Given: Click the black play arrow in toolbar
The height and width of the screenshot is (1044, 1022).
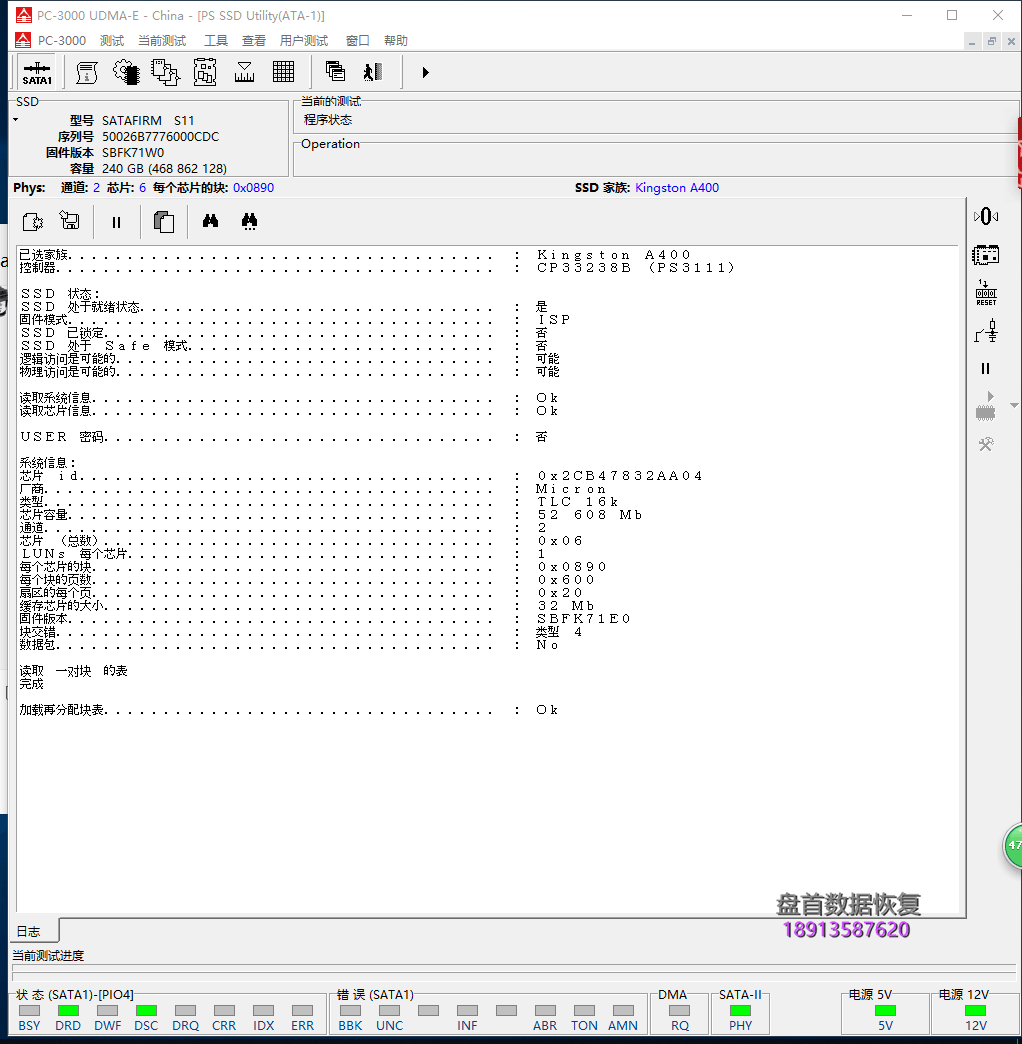Looking at the screenshot, I should (x=425, y=73).
